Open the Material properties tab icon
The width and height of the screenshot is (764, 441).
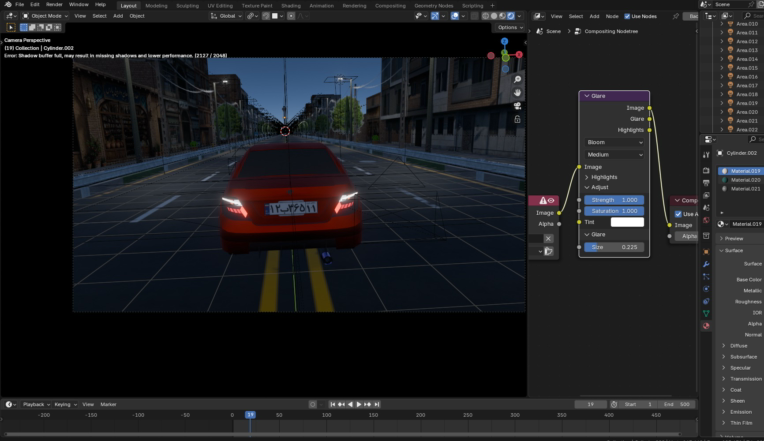click(x=706, y=326)
